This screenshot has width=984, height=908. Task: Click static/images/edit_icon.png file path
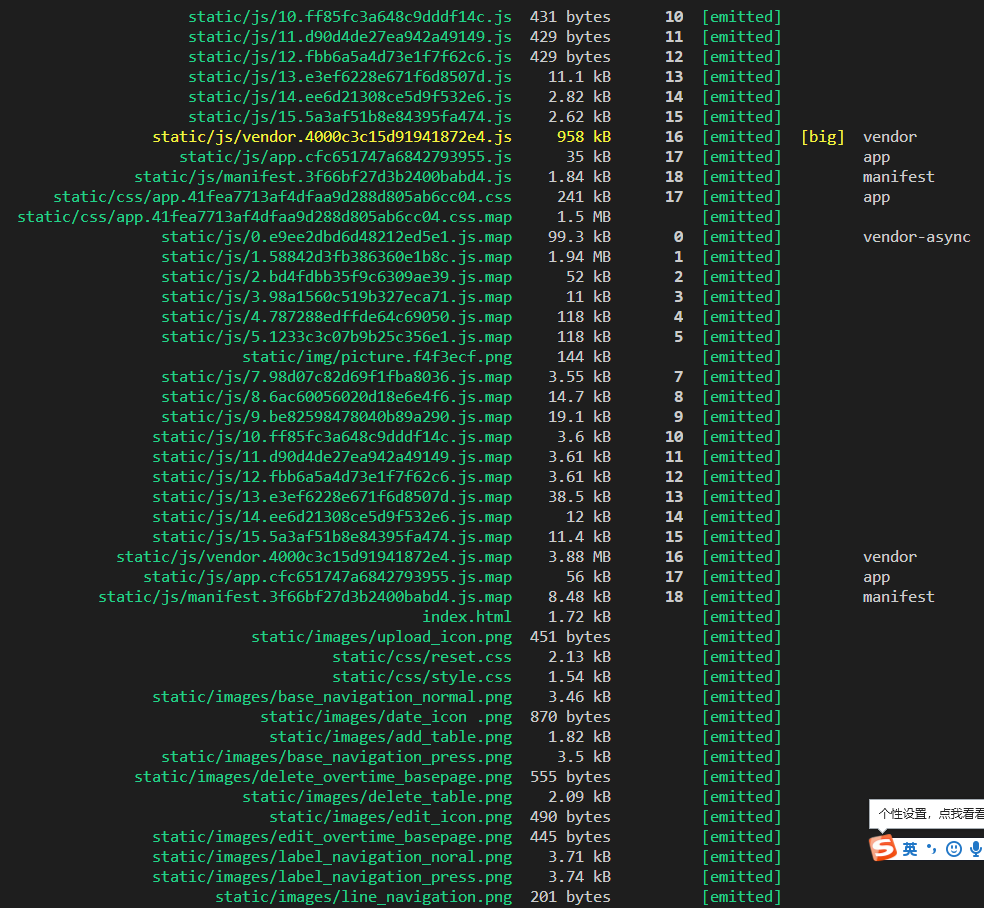tap(390, 817)
